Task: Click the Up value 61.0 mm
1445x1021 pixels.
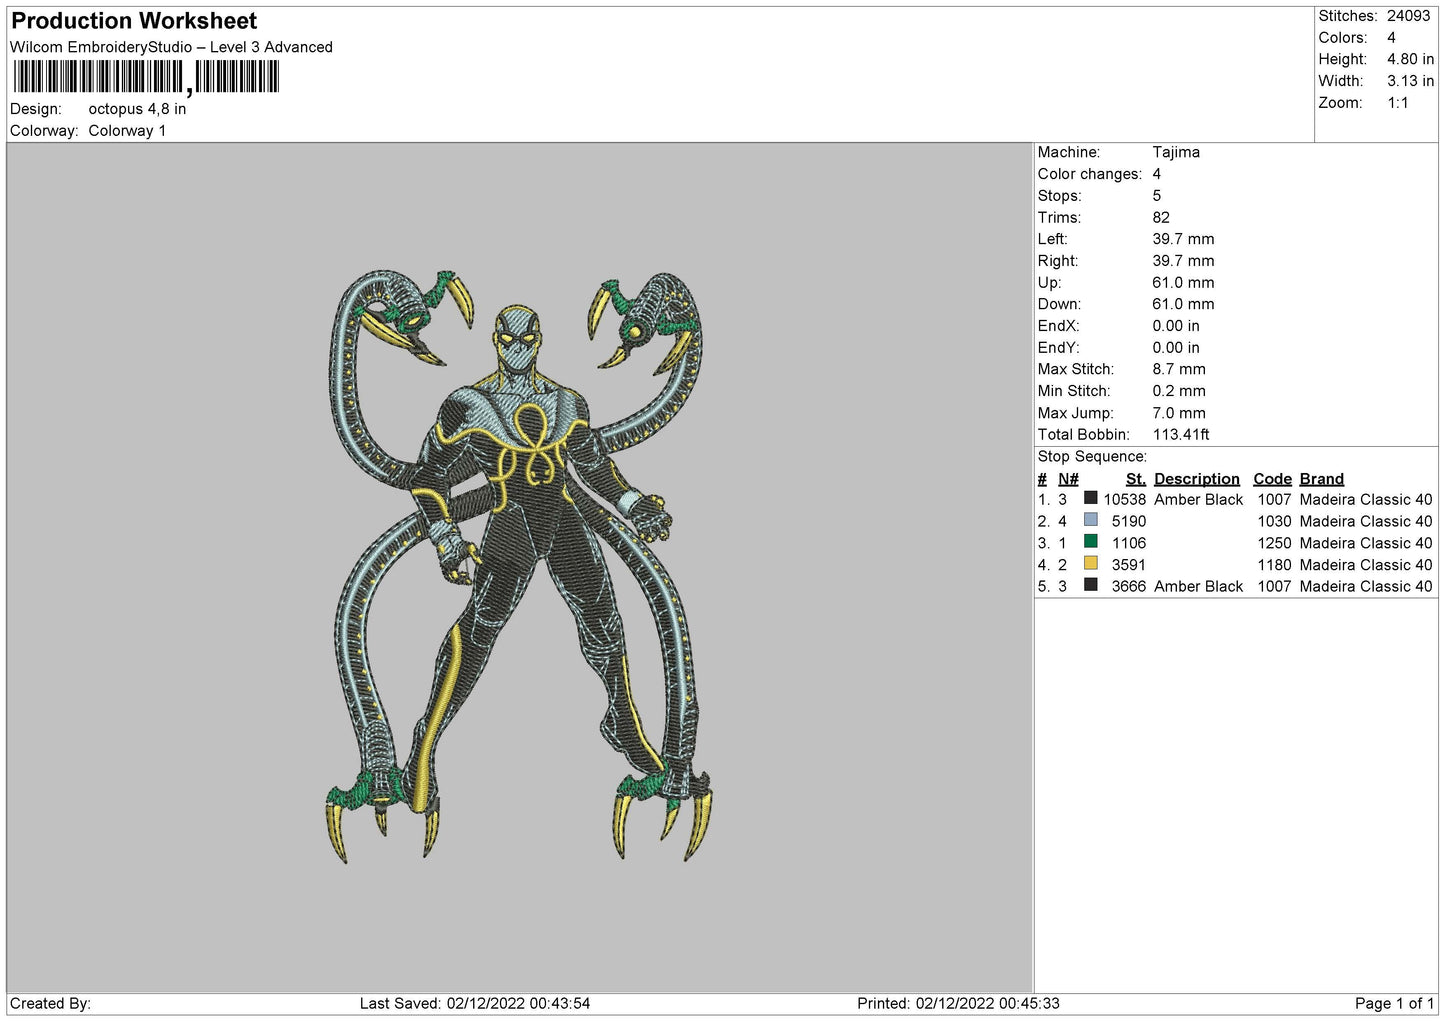Action: pyautogui.click(x=1183, y=283)
